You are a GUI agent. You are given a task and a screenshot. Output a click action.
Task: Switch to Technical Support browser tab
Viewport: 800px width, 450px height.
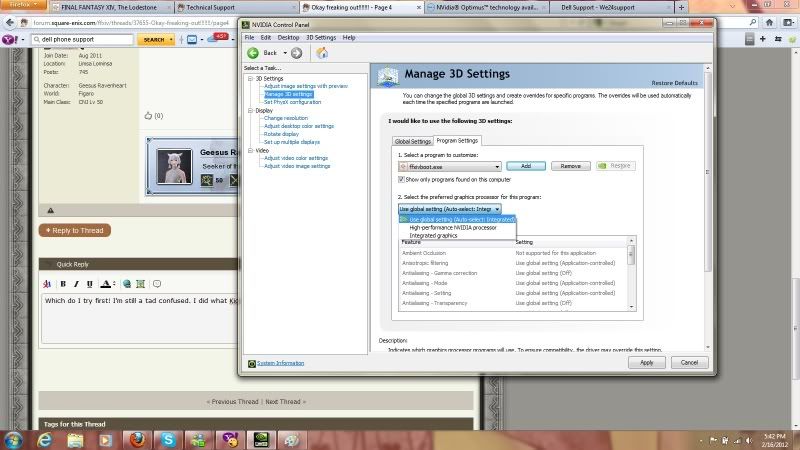point(236,7)
